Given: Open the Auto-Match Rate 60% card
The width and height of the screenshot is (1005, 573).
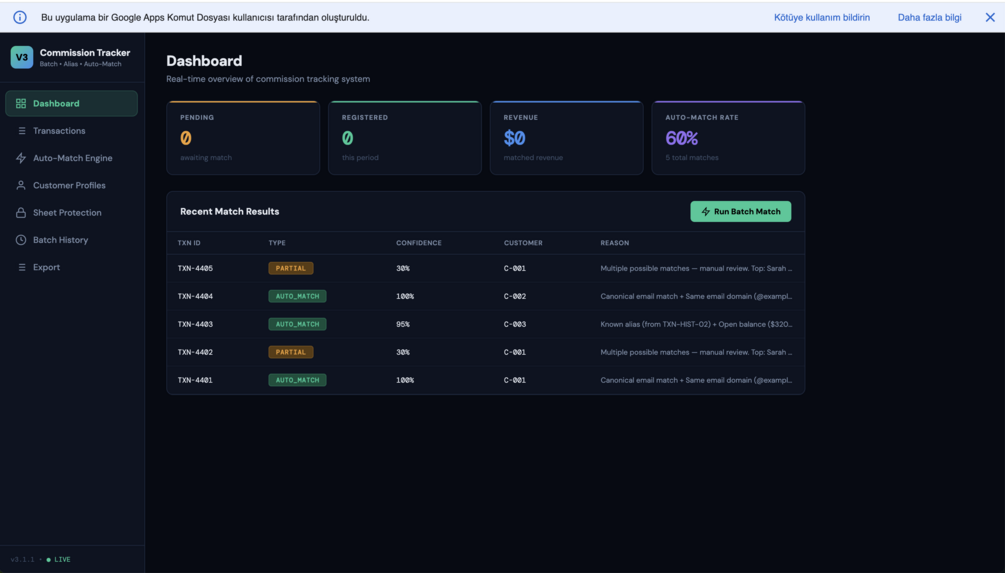Looking at the screenshot, I should coord(728,138).
